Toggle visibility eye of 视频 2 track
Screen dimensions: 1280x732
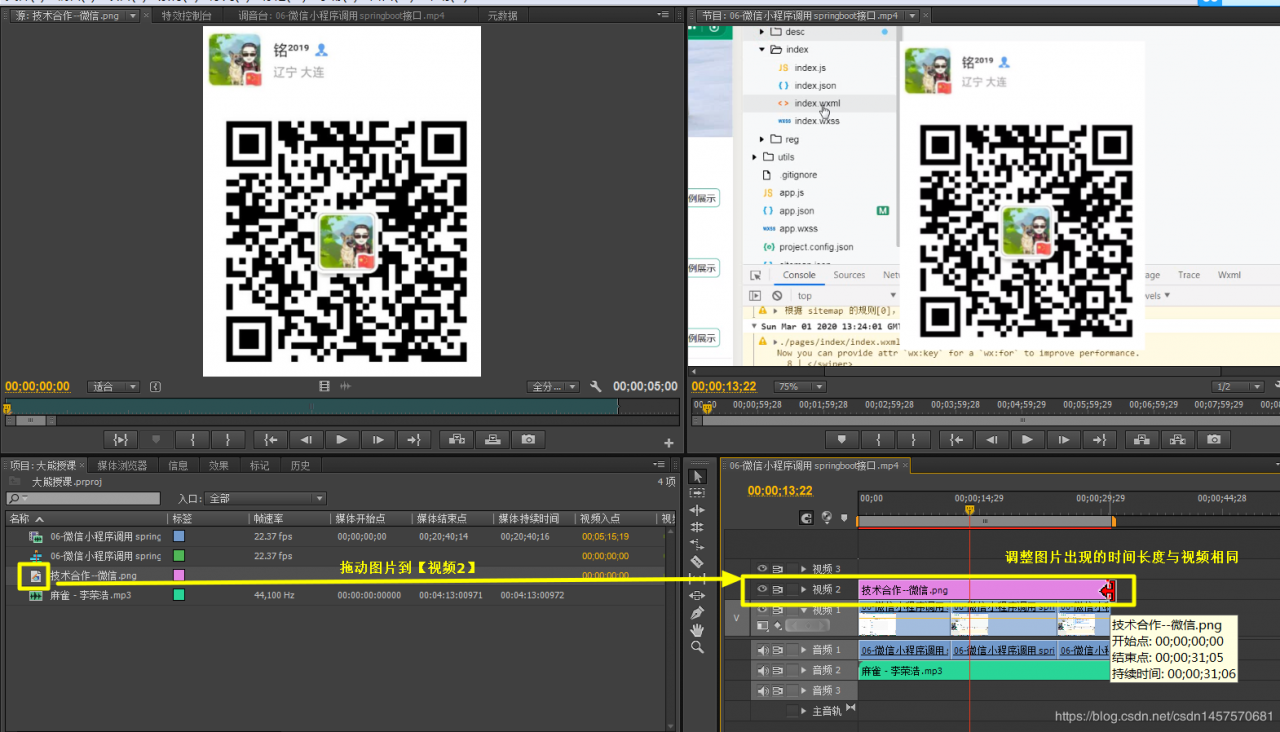coord(762,589)
